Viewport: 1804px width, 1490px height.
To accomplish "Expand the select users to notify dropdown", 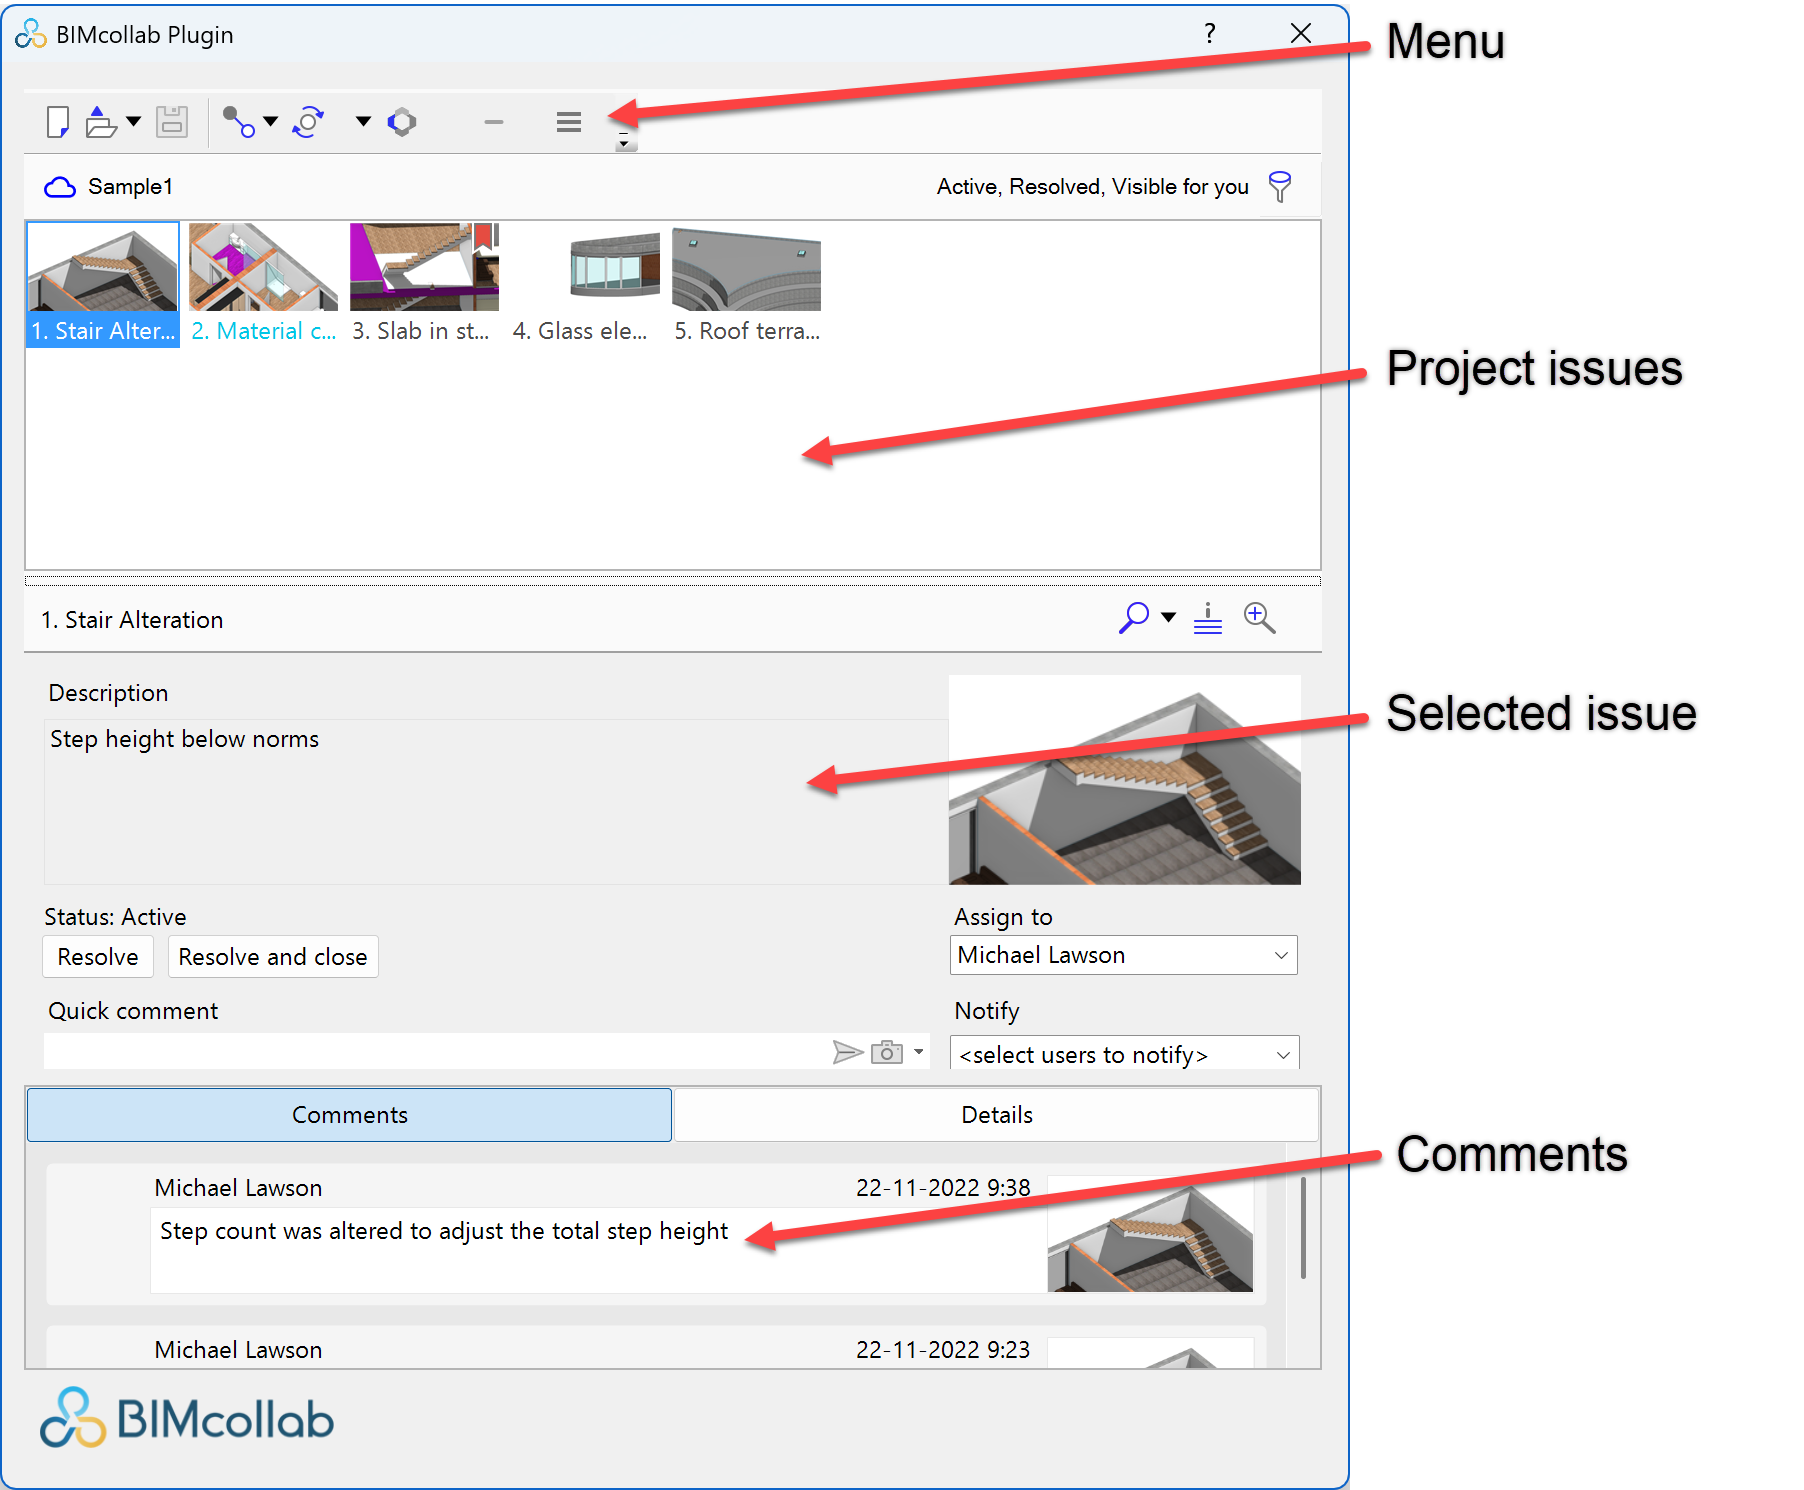I will (1122, 1053).
